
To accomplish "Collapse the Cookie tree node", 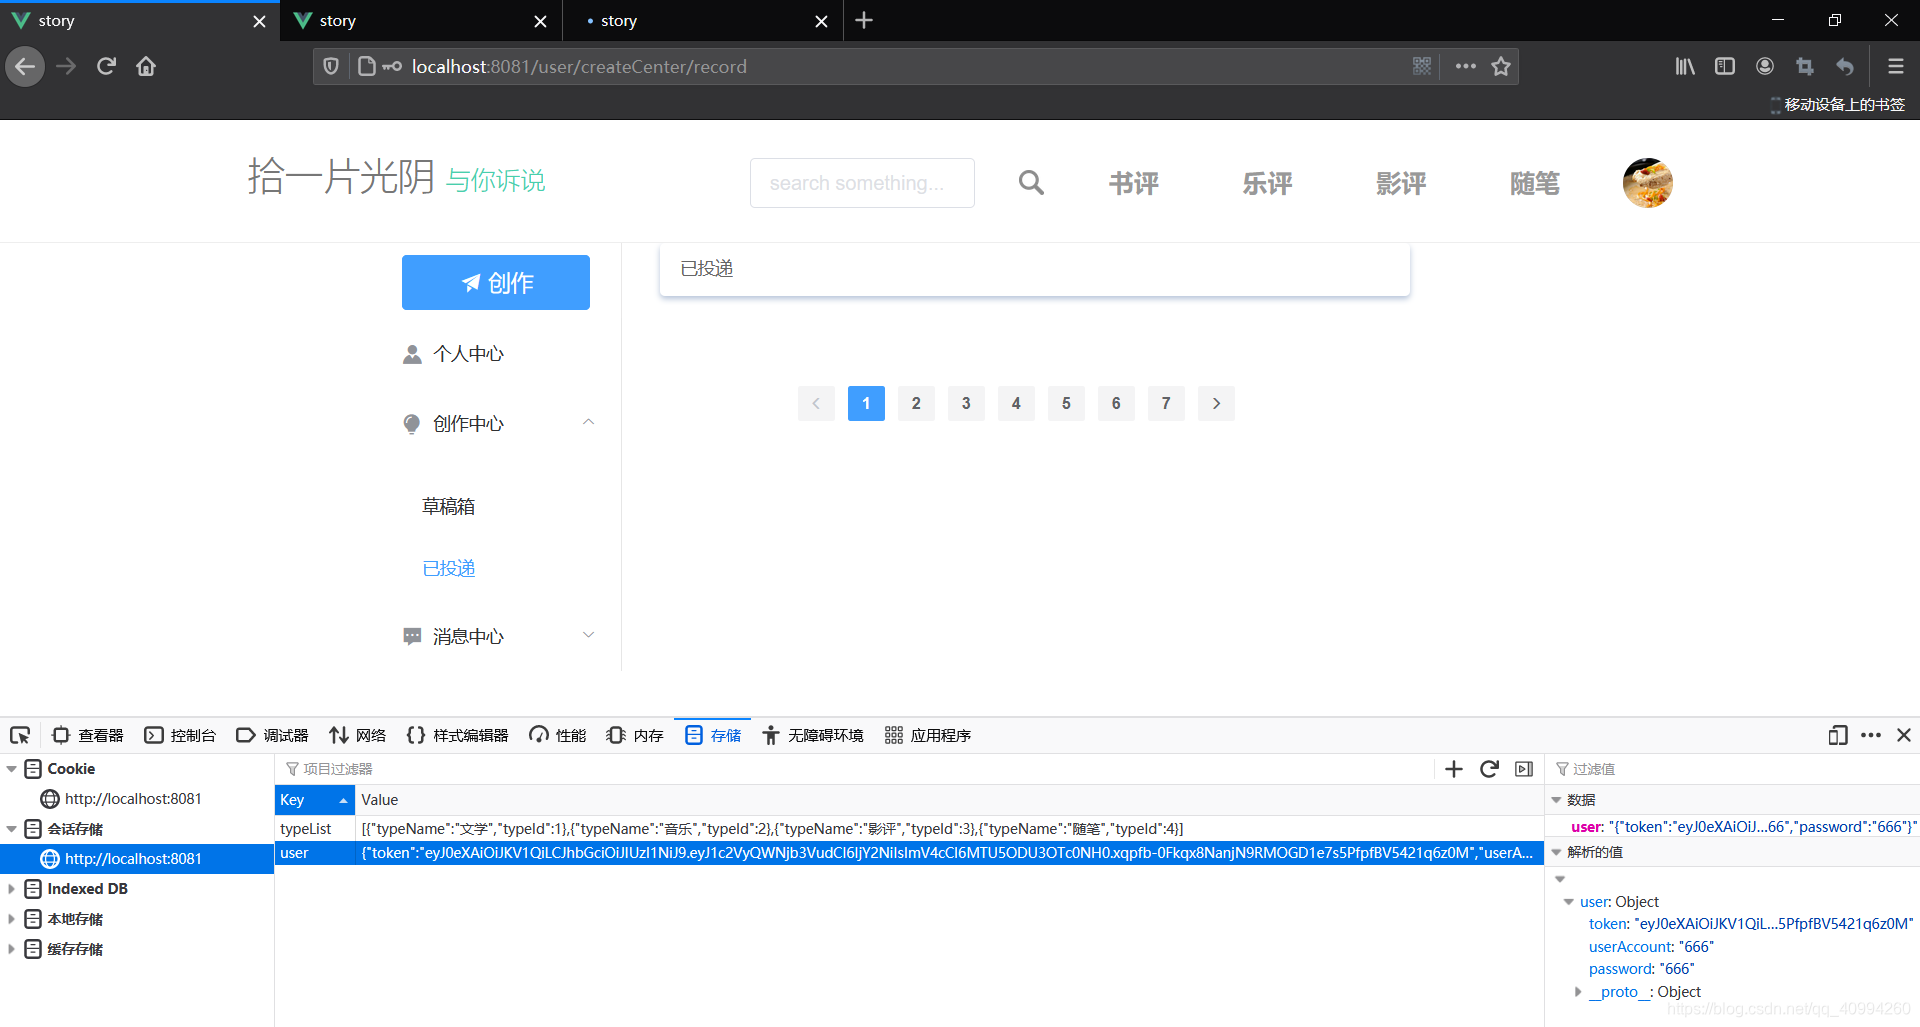I will [x=11, y=769].
